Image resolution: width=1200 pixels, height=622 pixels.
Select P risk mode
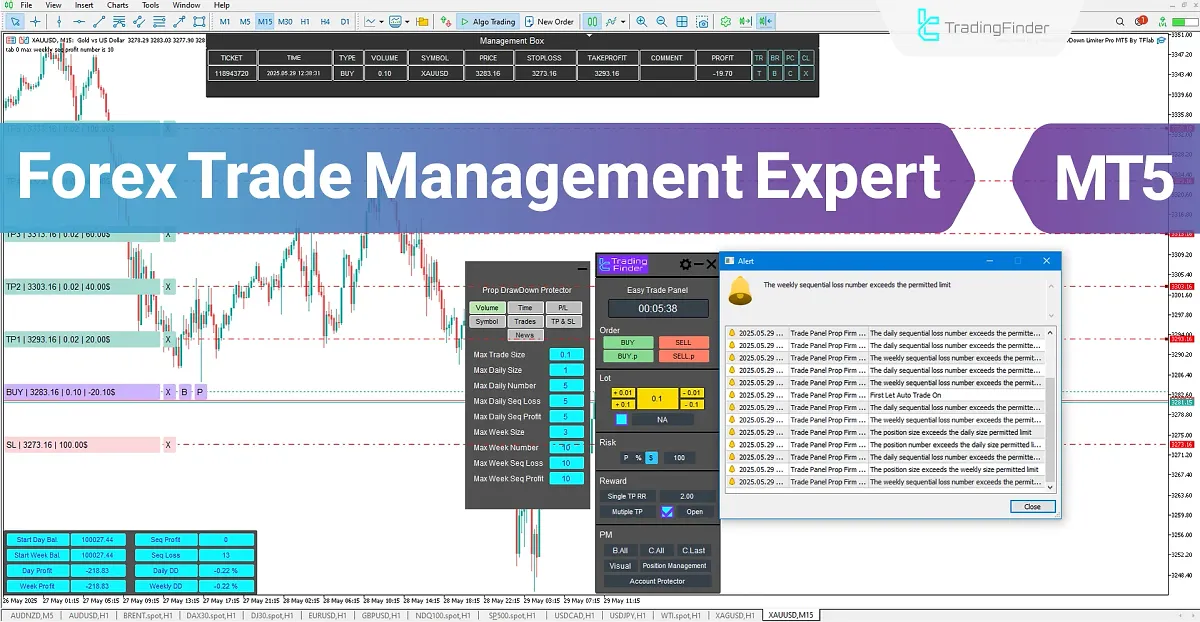[626, 458]
